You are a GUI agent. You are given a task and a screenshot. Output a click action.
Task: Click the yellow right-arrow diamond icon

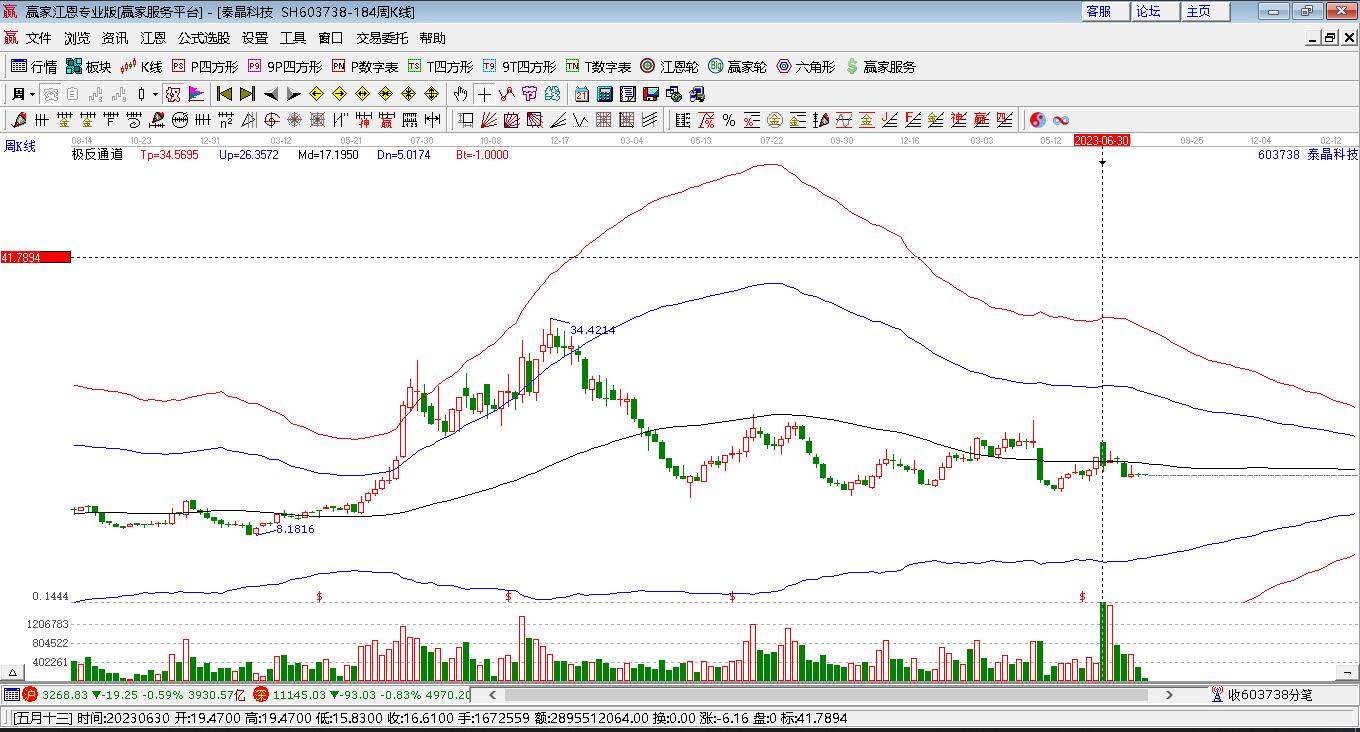[x=339, y=94]
